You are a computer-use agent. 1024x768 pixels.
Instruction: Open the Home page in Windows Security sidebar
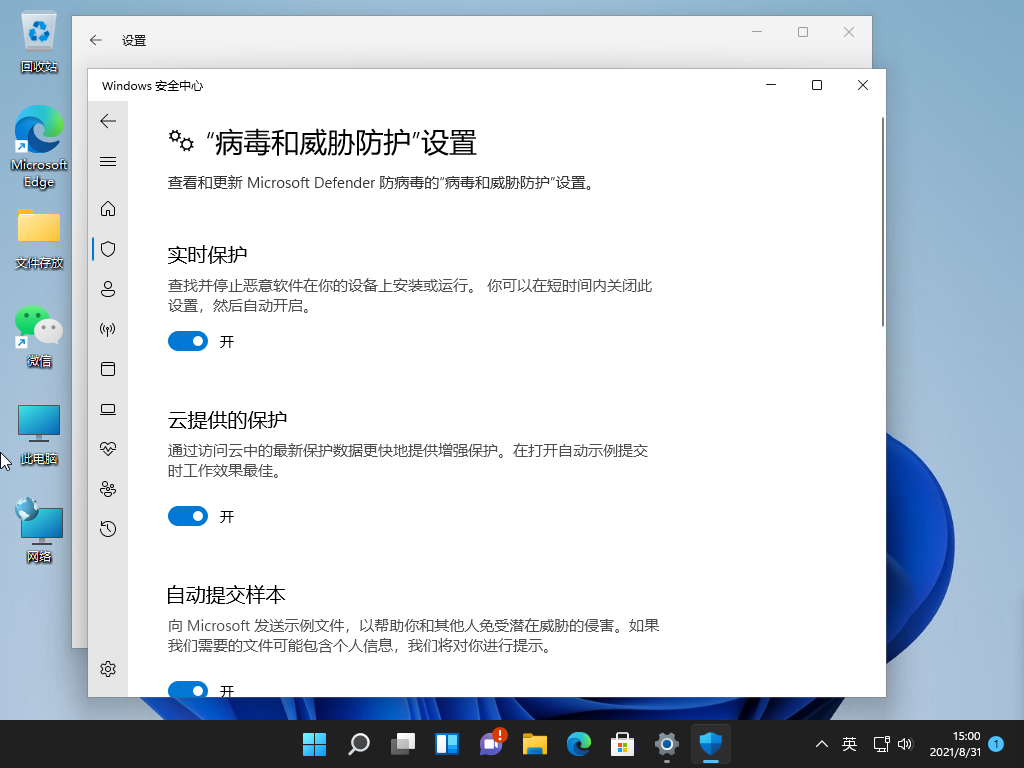point(108,209)
